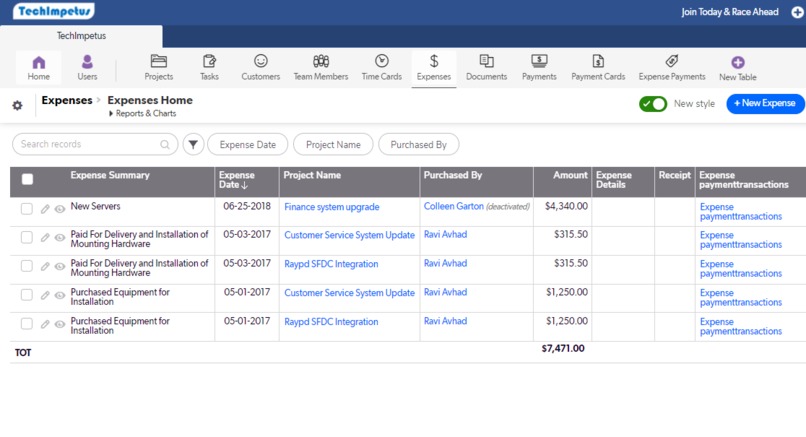
Task: Open the Project Name filter dropdown
Action: pos(333,144)
